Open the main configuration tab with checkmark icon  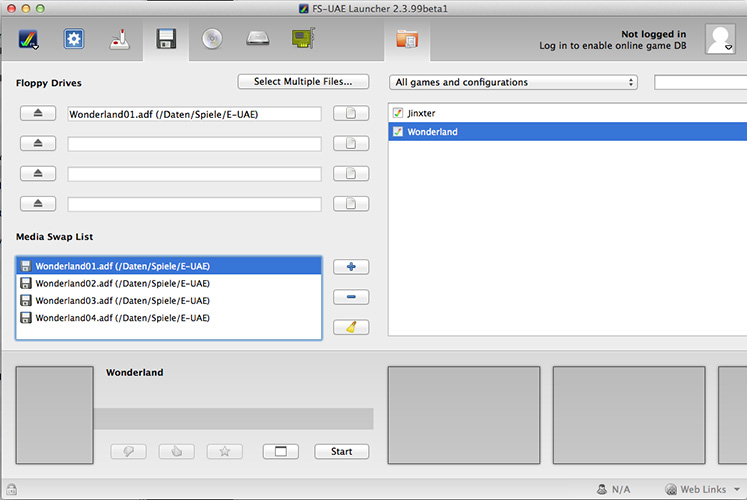pos(27,40)
